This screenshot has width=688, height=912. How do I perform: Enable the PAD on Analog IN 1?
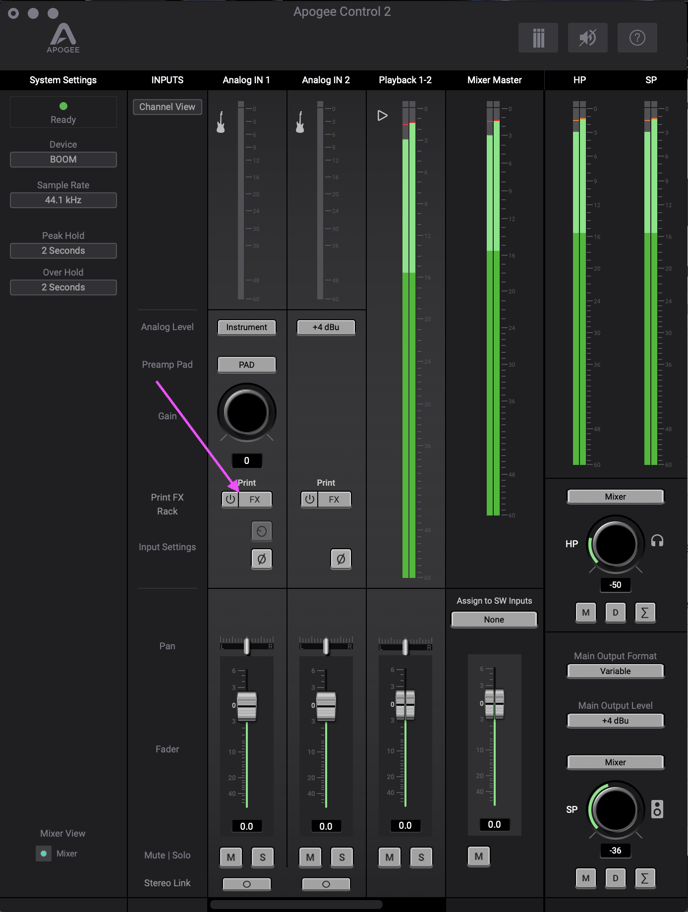[x=247, y=365]
